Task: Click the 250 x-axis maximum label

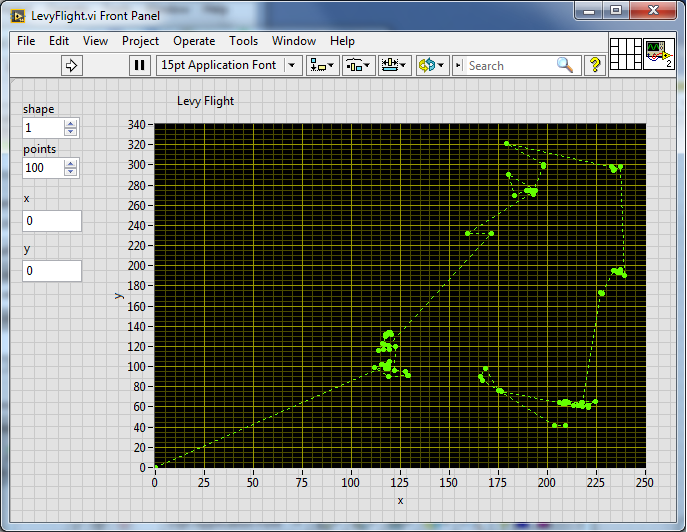Action: pyautogui.click(x=643, y=482)
